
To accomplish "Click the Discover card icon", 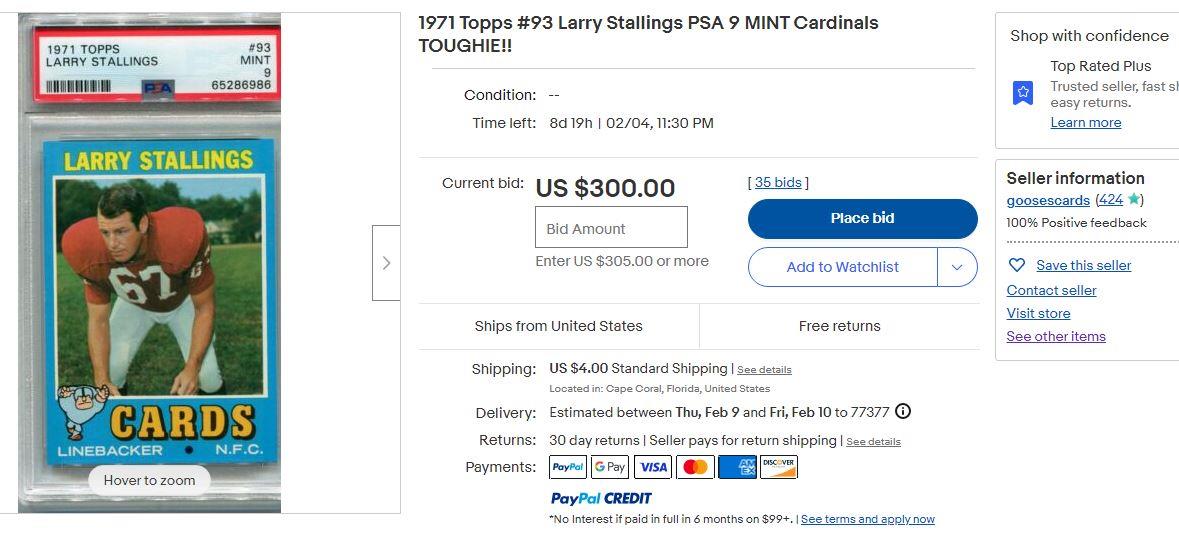I will (x=779, y=467).
